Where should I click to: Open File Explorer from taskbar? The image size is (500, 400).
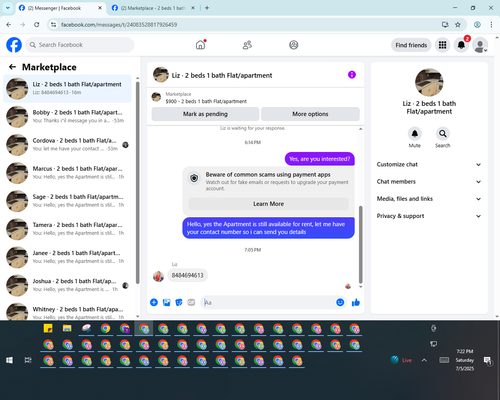click(x=67, y=329)
